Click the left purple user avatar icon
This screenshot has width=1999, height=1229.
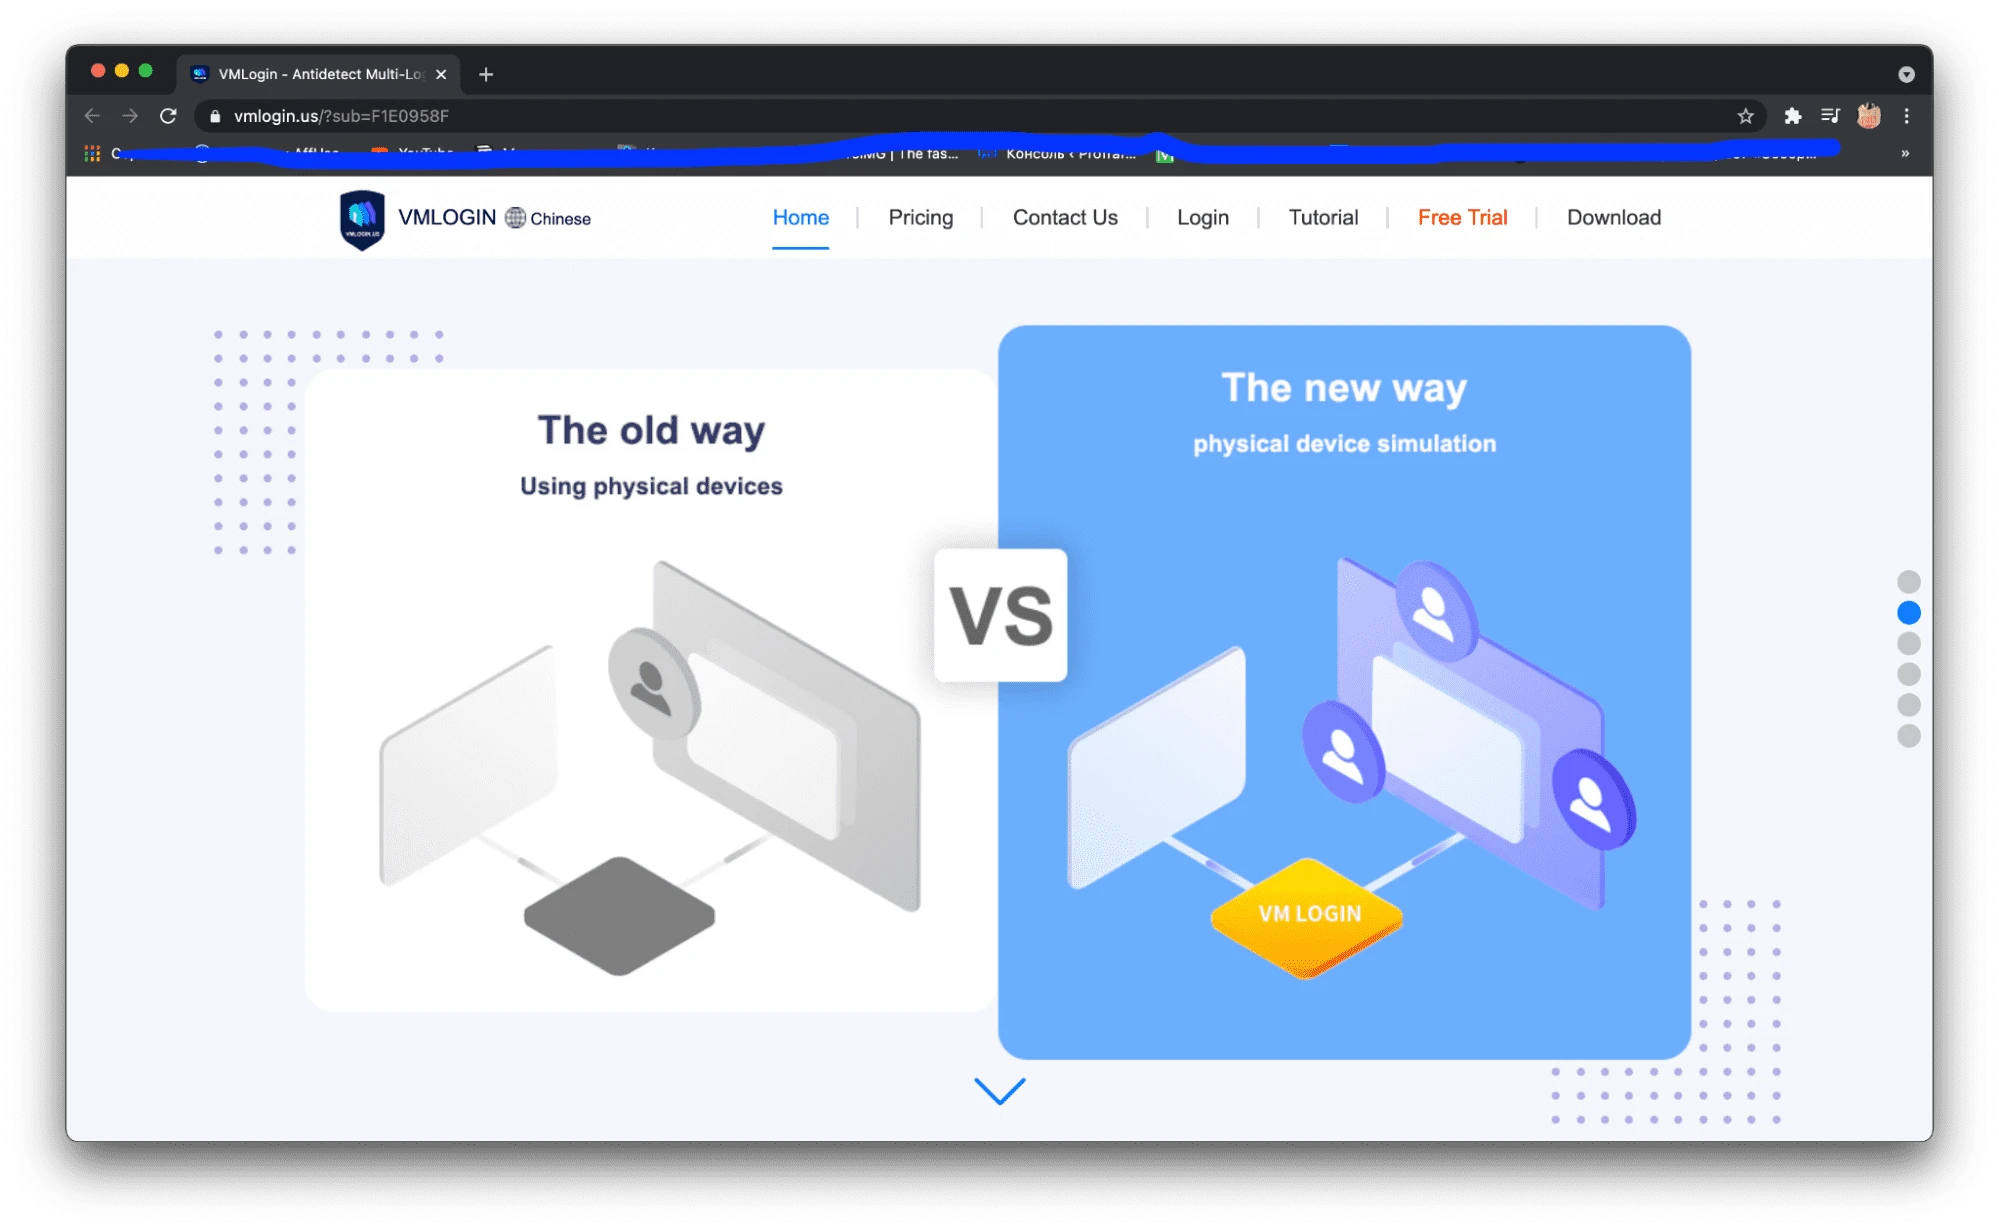1343,752
